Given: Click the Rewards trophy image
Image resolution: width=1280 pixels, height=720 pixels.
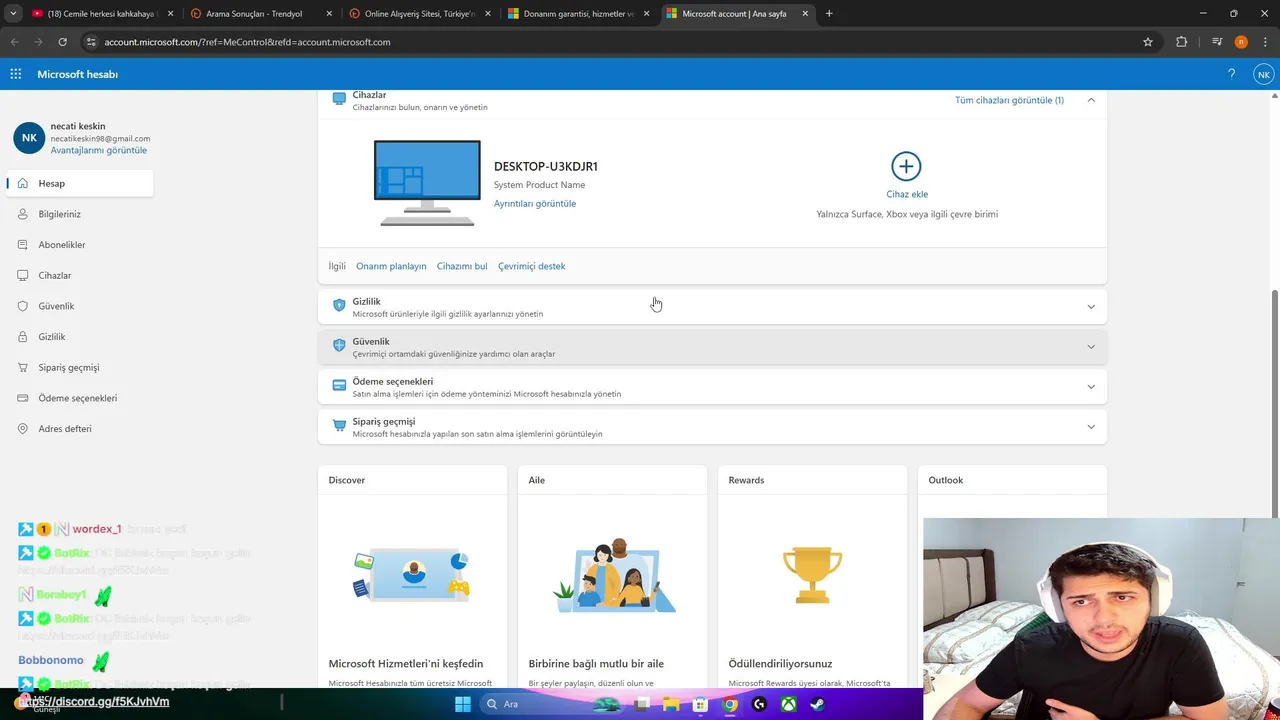Looking at the screenshot, I should coord(812,575).
